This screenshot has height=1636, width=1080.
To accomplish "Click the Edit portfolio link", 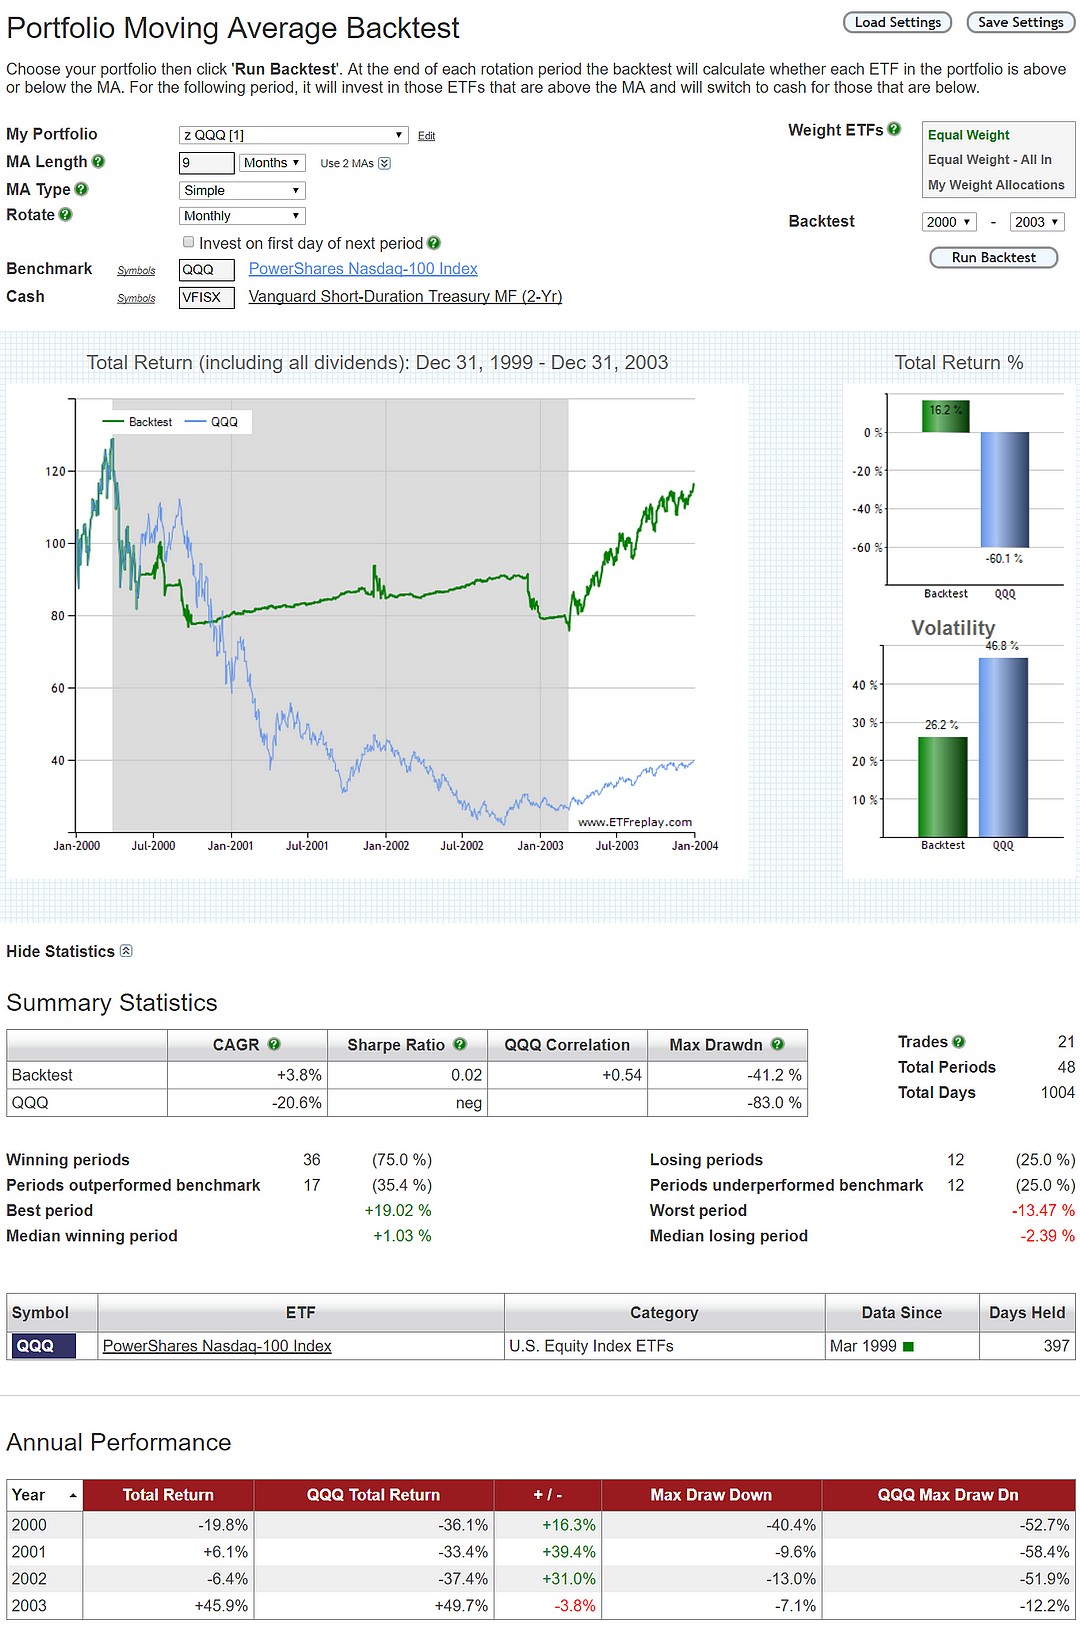I will [x=426, y=136].
